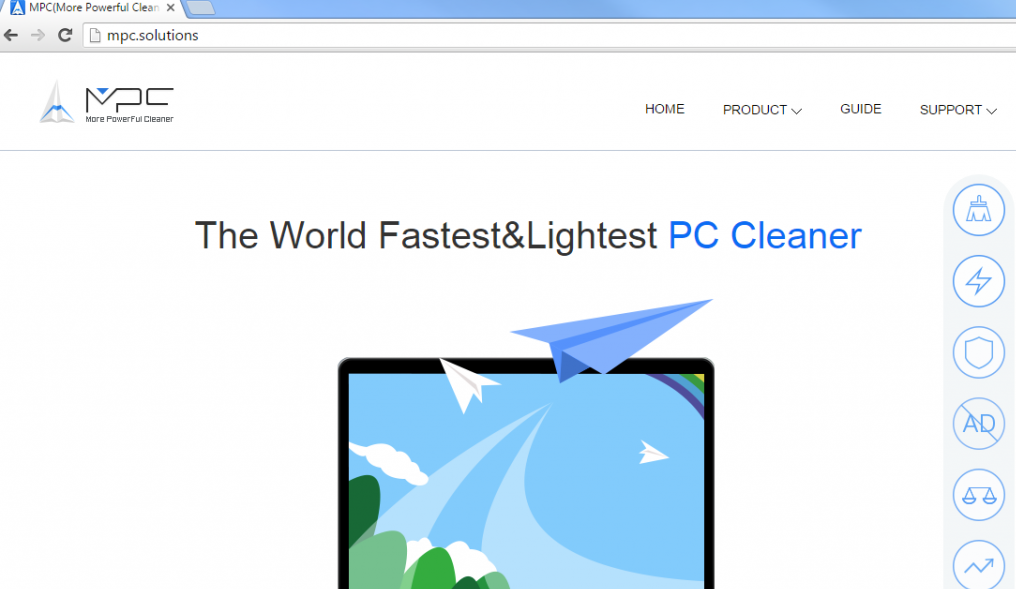The image size is (1016, 589).
Task: Open the shield protection sidebar icon
Action: click(x=978, y=352)
